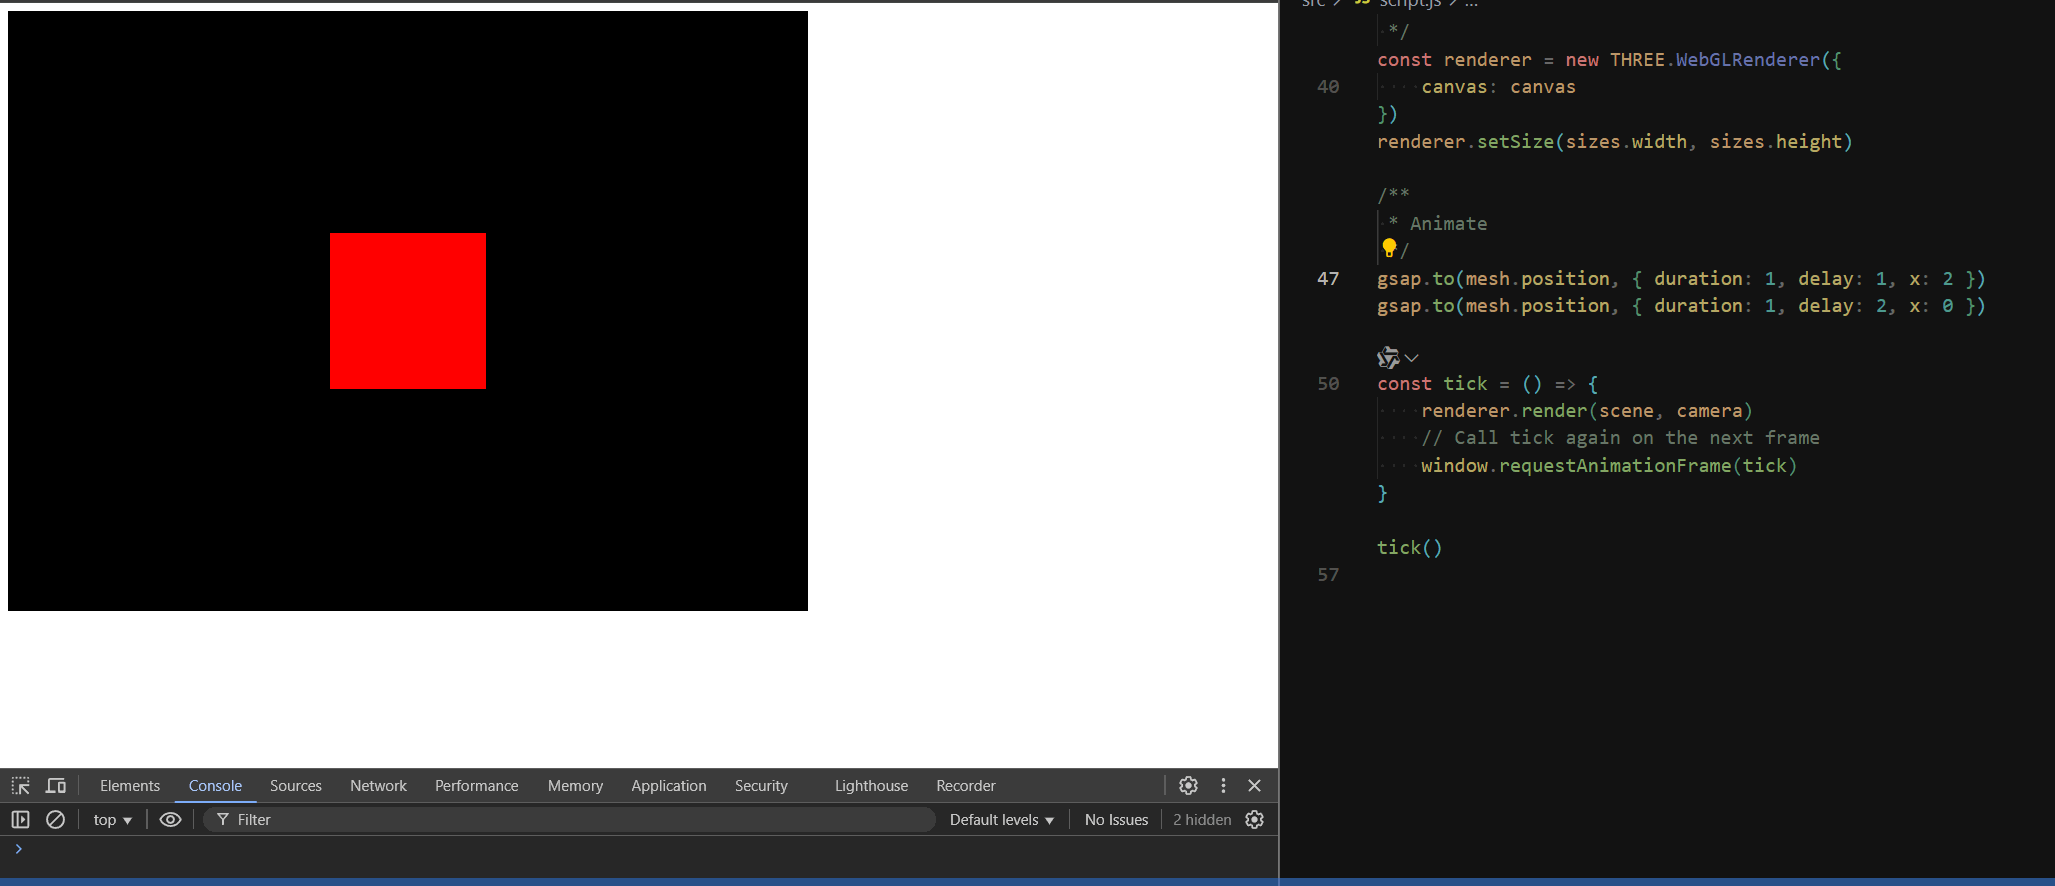Create live expression with eye icon
Screen dimensions: 2055x886
tap(171, 820)
